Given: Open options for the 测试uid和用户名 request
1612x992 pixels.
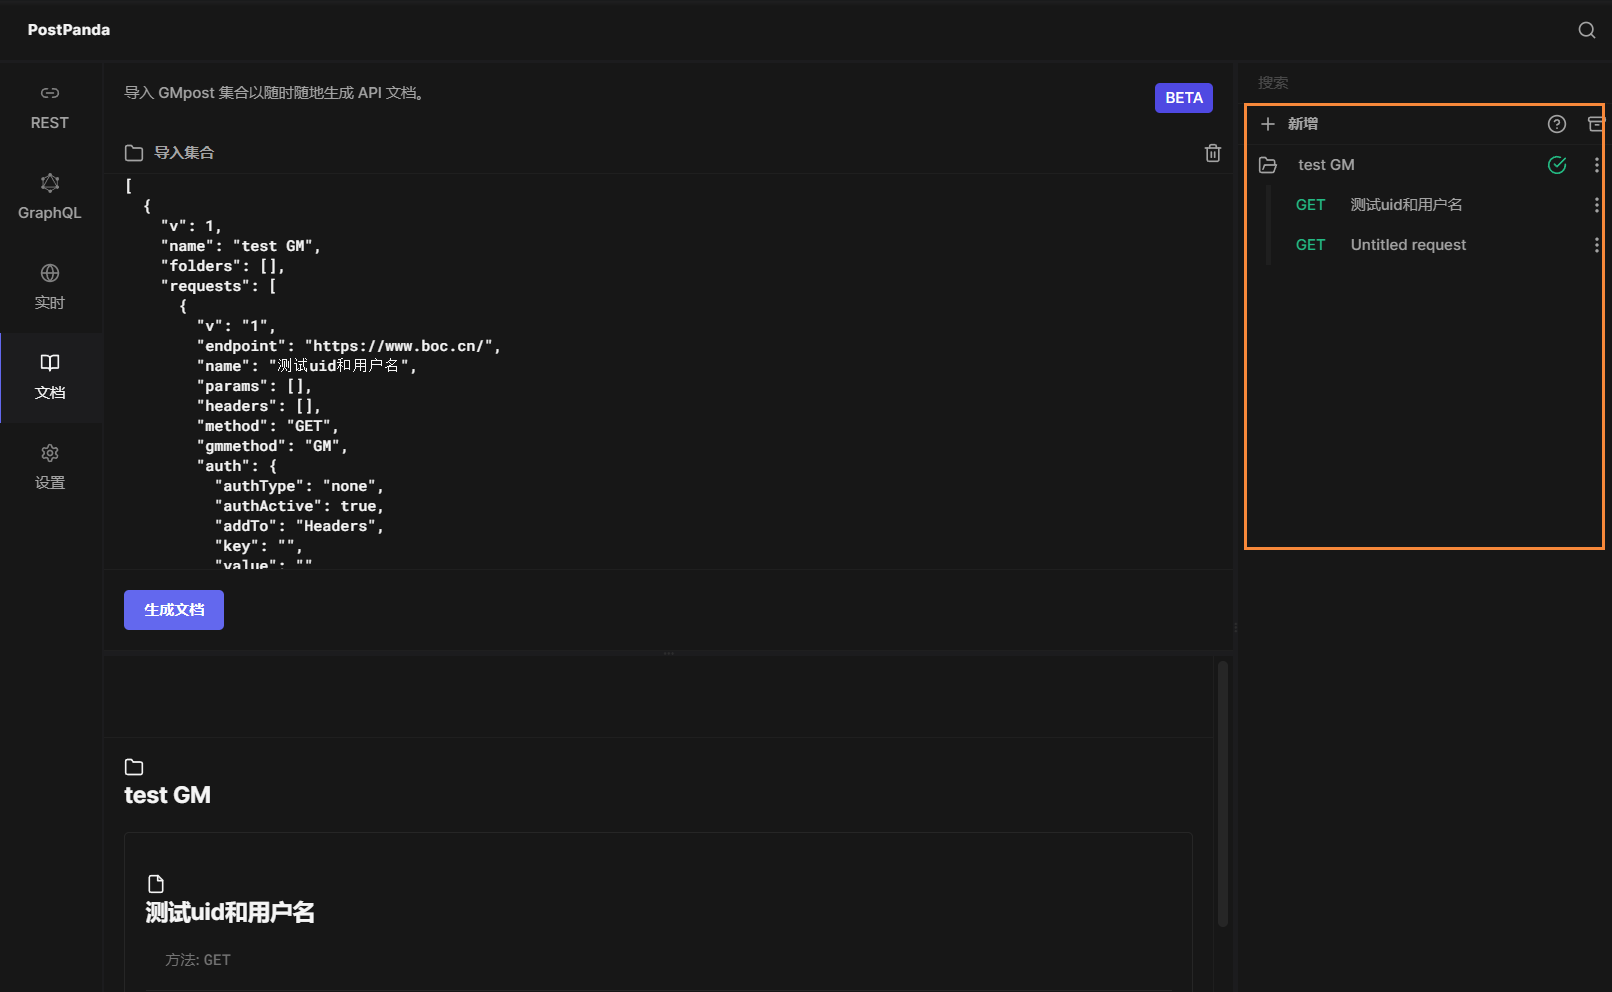Looking at the screenshot, I should point(1596,204).
